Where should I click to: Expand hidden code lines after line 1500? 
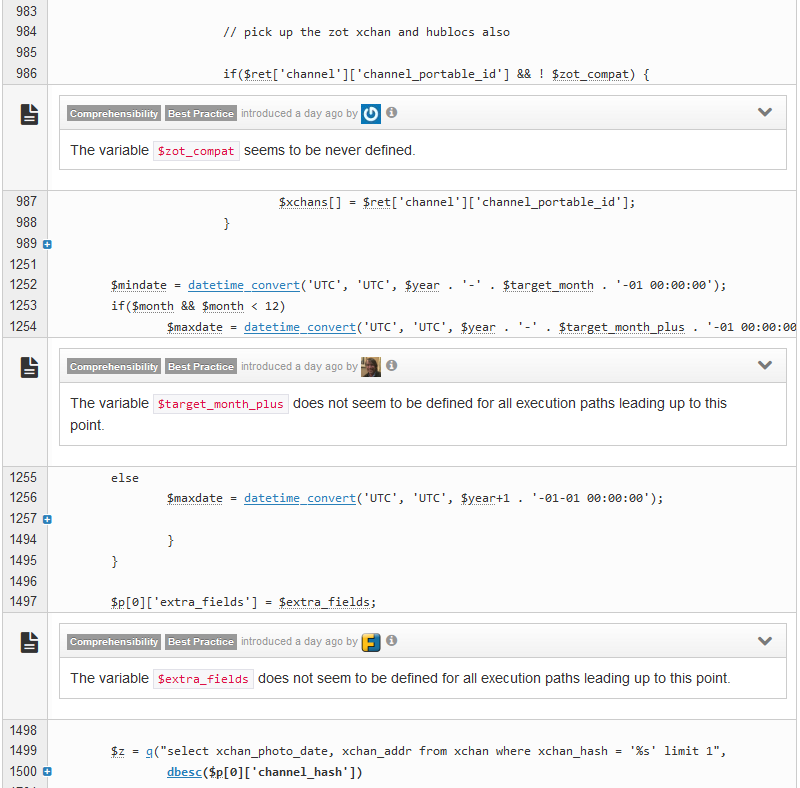(47, 771)
